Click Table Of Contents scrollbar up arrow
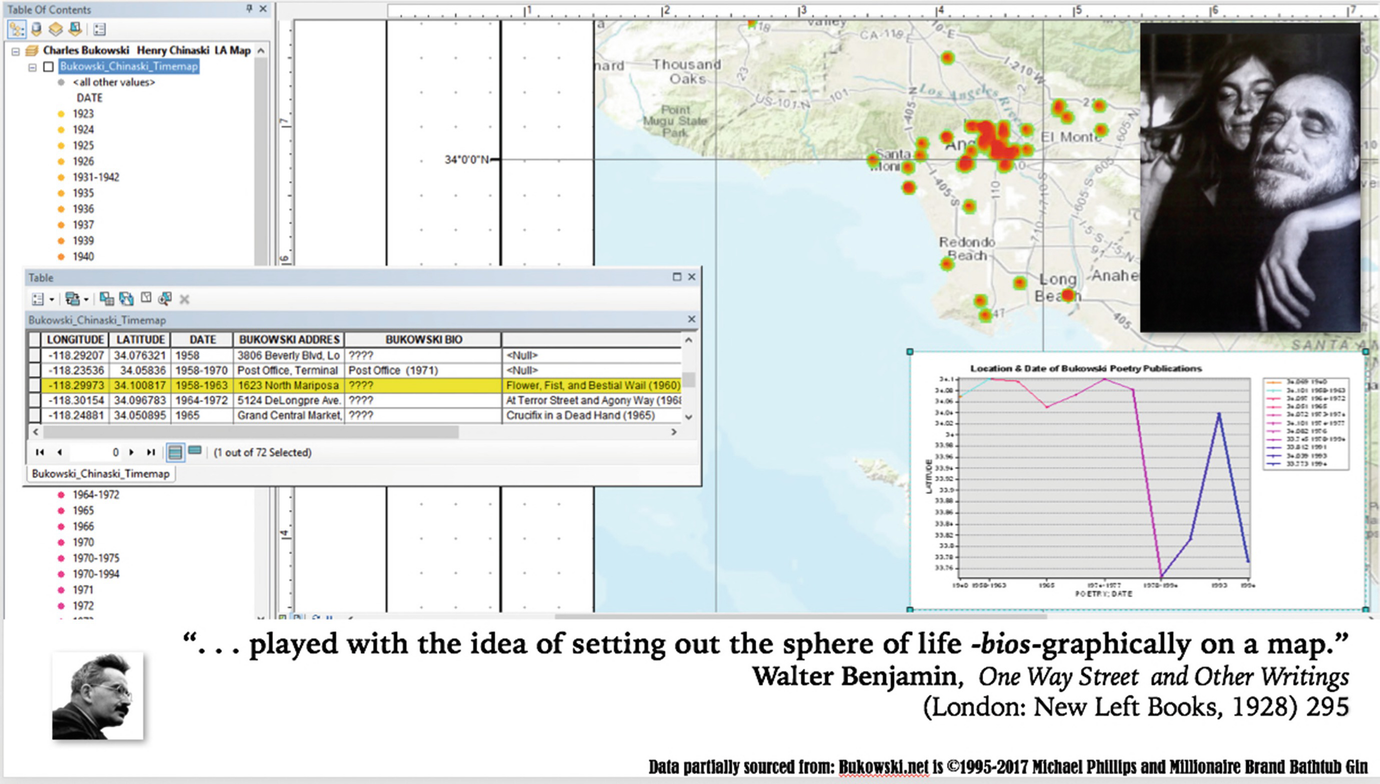 [261, 51]
